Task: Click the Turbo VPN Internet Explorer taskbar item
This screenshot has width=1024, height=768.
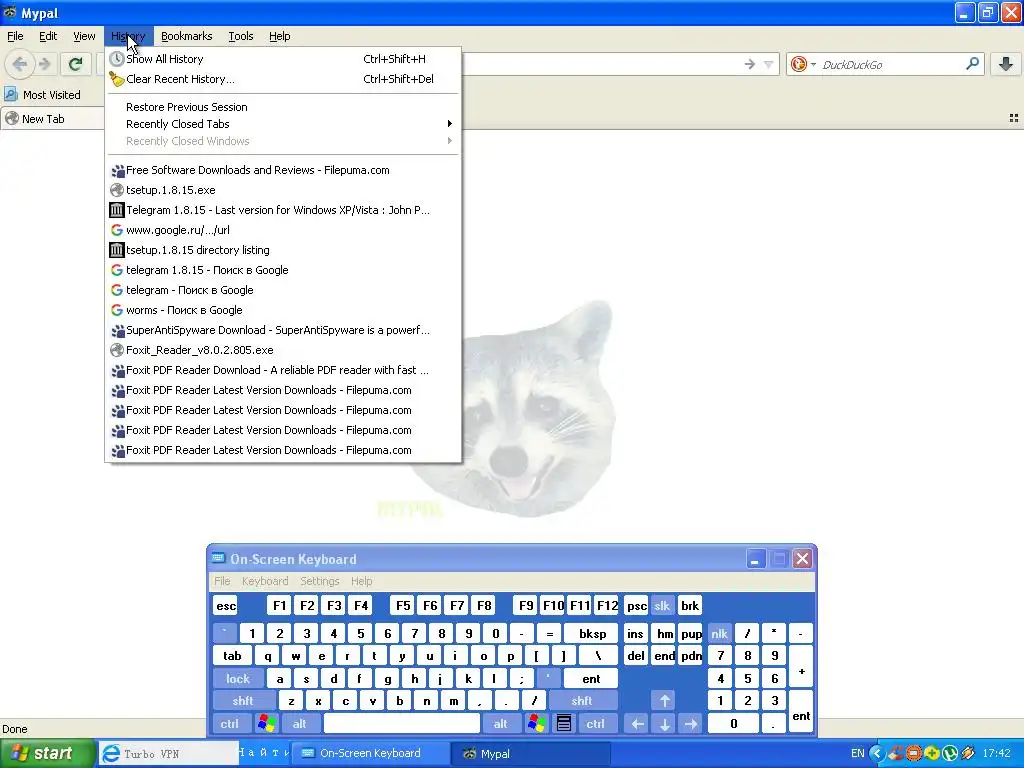Action: 167,754
